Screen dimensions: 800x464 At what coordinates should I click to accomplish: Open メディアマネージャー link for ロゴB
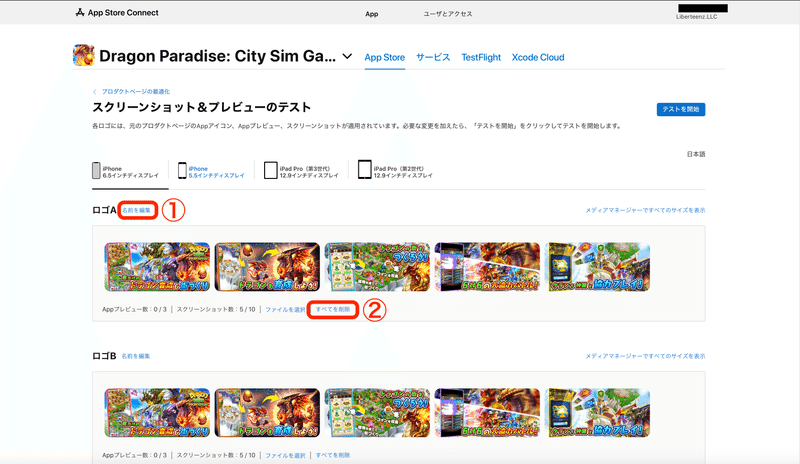tap(645, 356)
